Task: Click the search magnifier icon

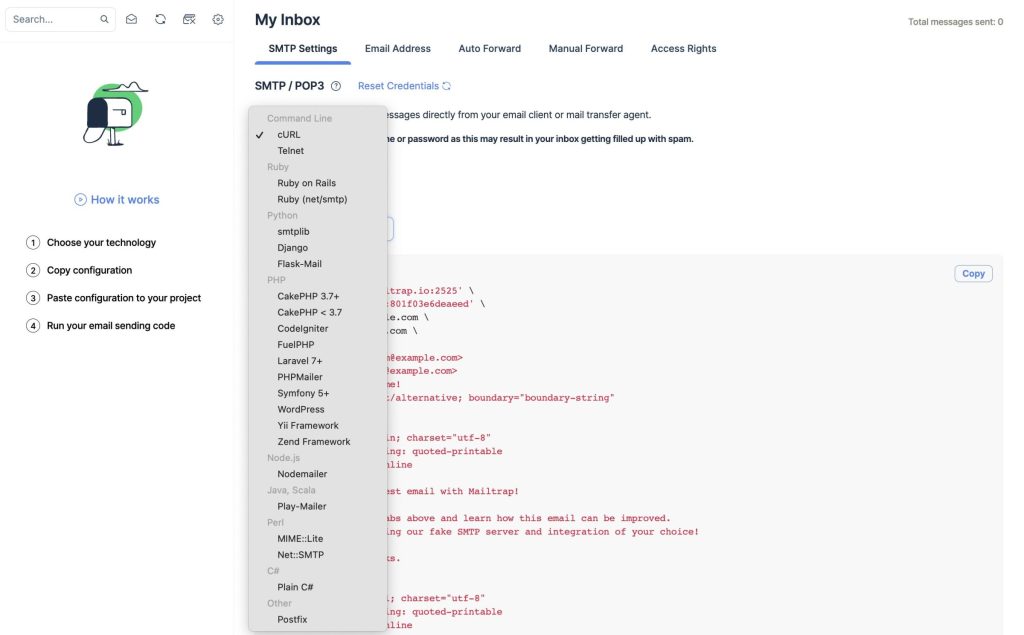Action: [103, 19]
